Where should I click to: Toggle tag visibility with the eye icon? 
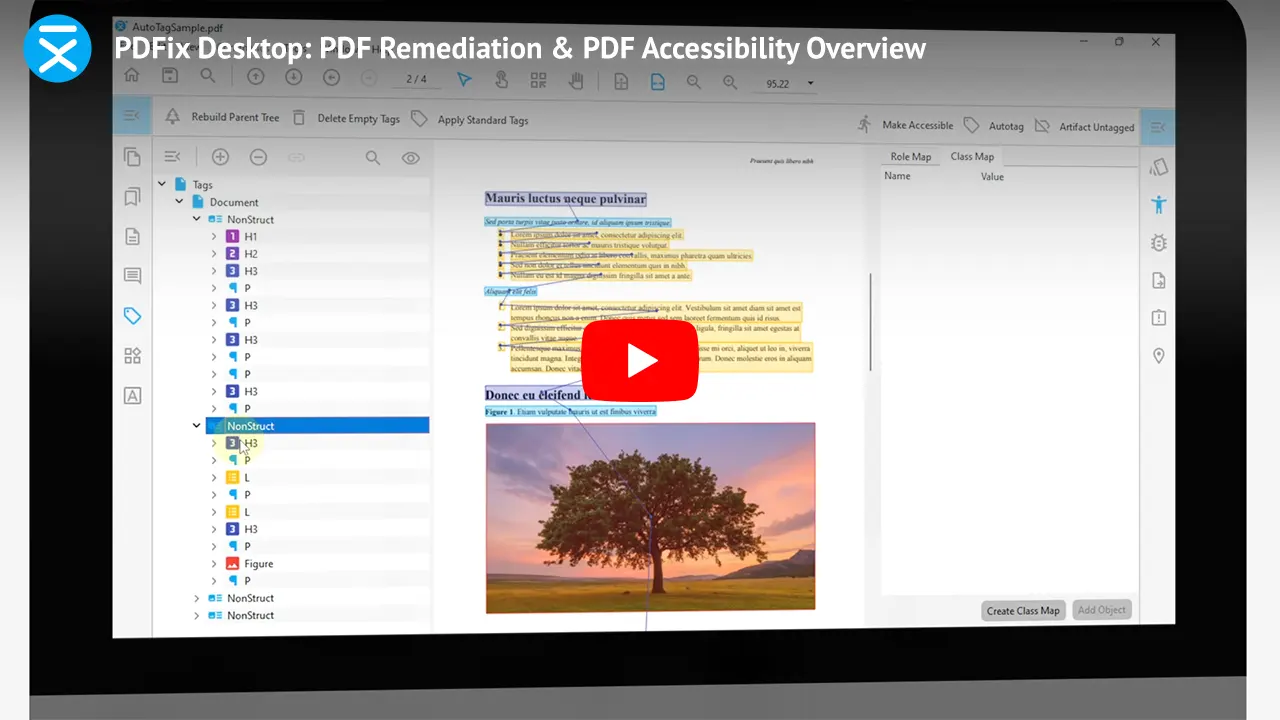410,158
